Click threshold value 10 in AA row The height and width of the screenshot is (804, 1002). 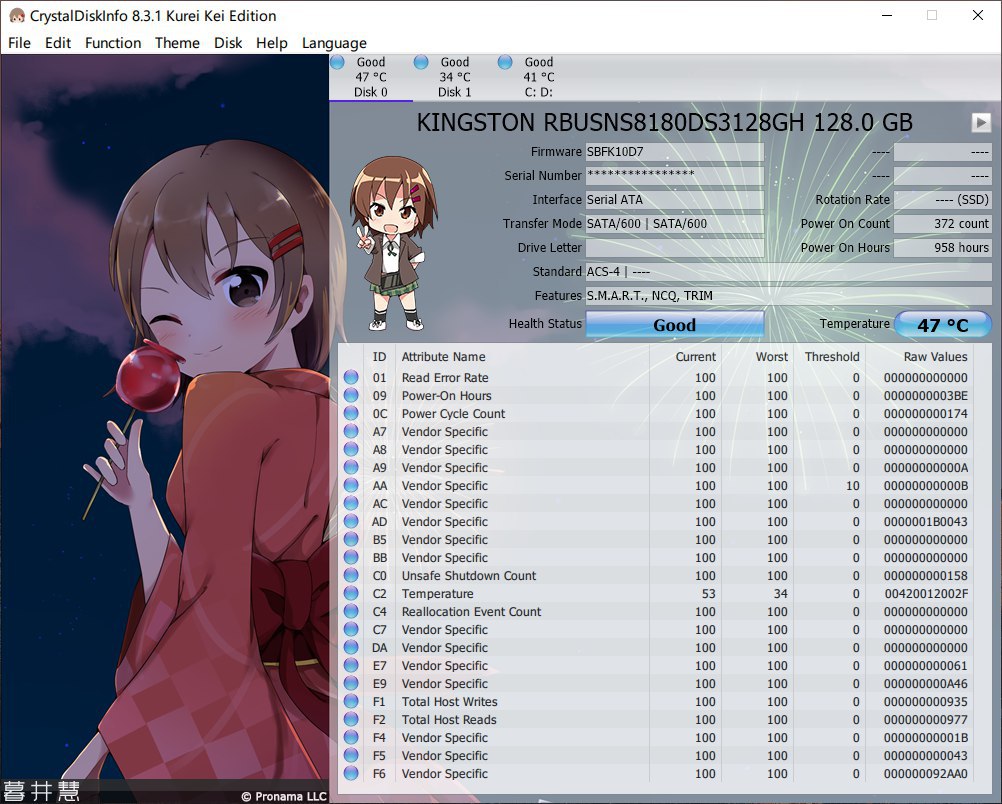pyautogui.click(x=852, y=486)
